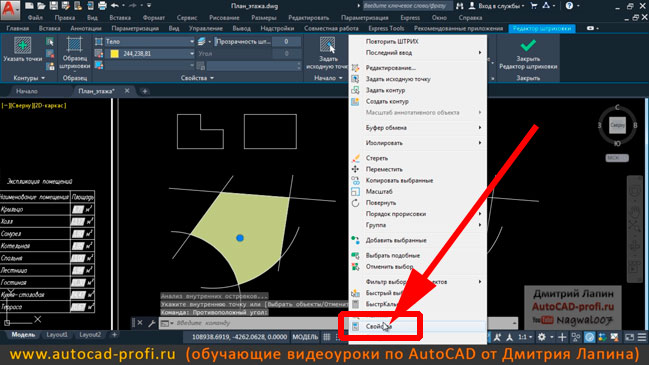Open the Файл menu
The image size is (649, 365).
tap(35, 18)
